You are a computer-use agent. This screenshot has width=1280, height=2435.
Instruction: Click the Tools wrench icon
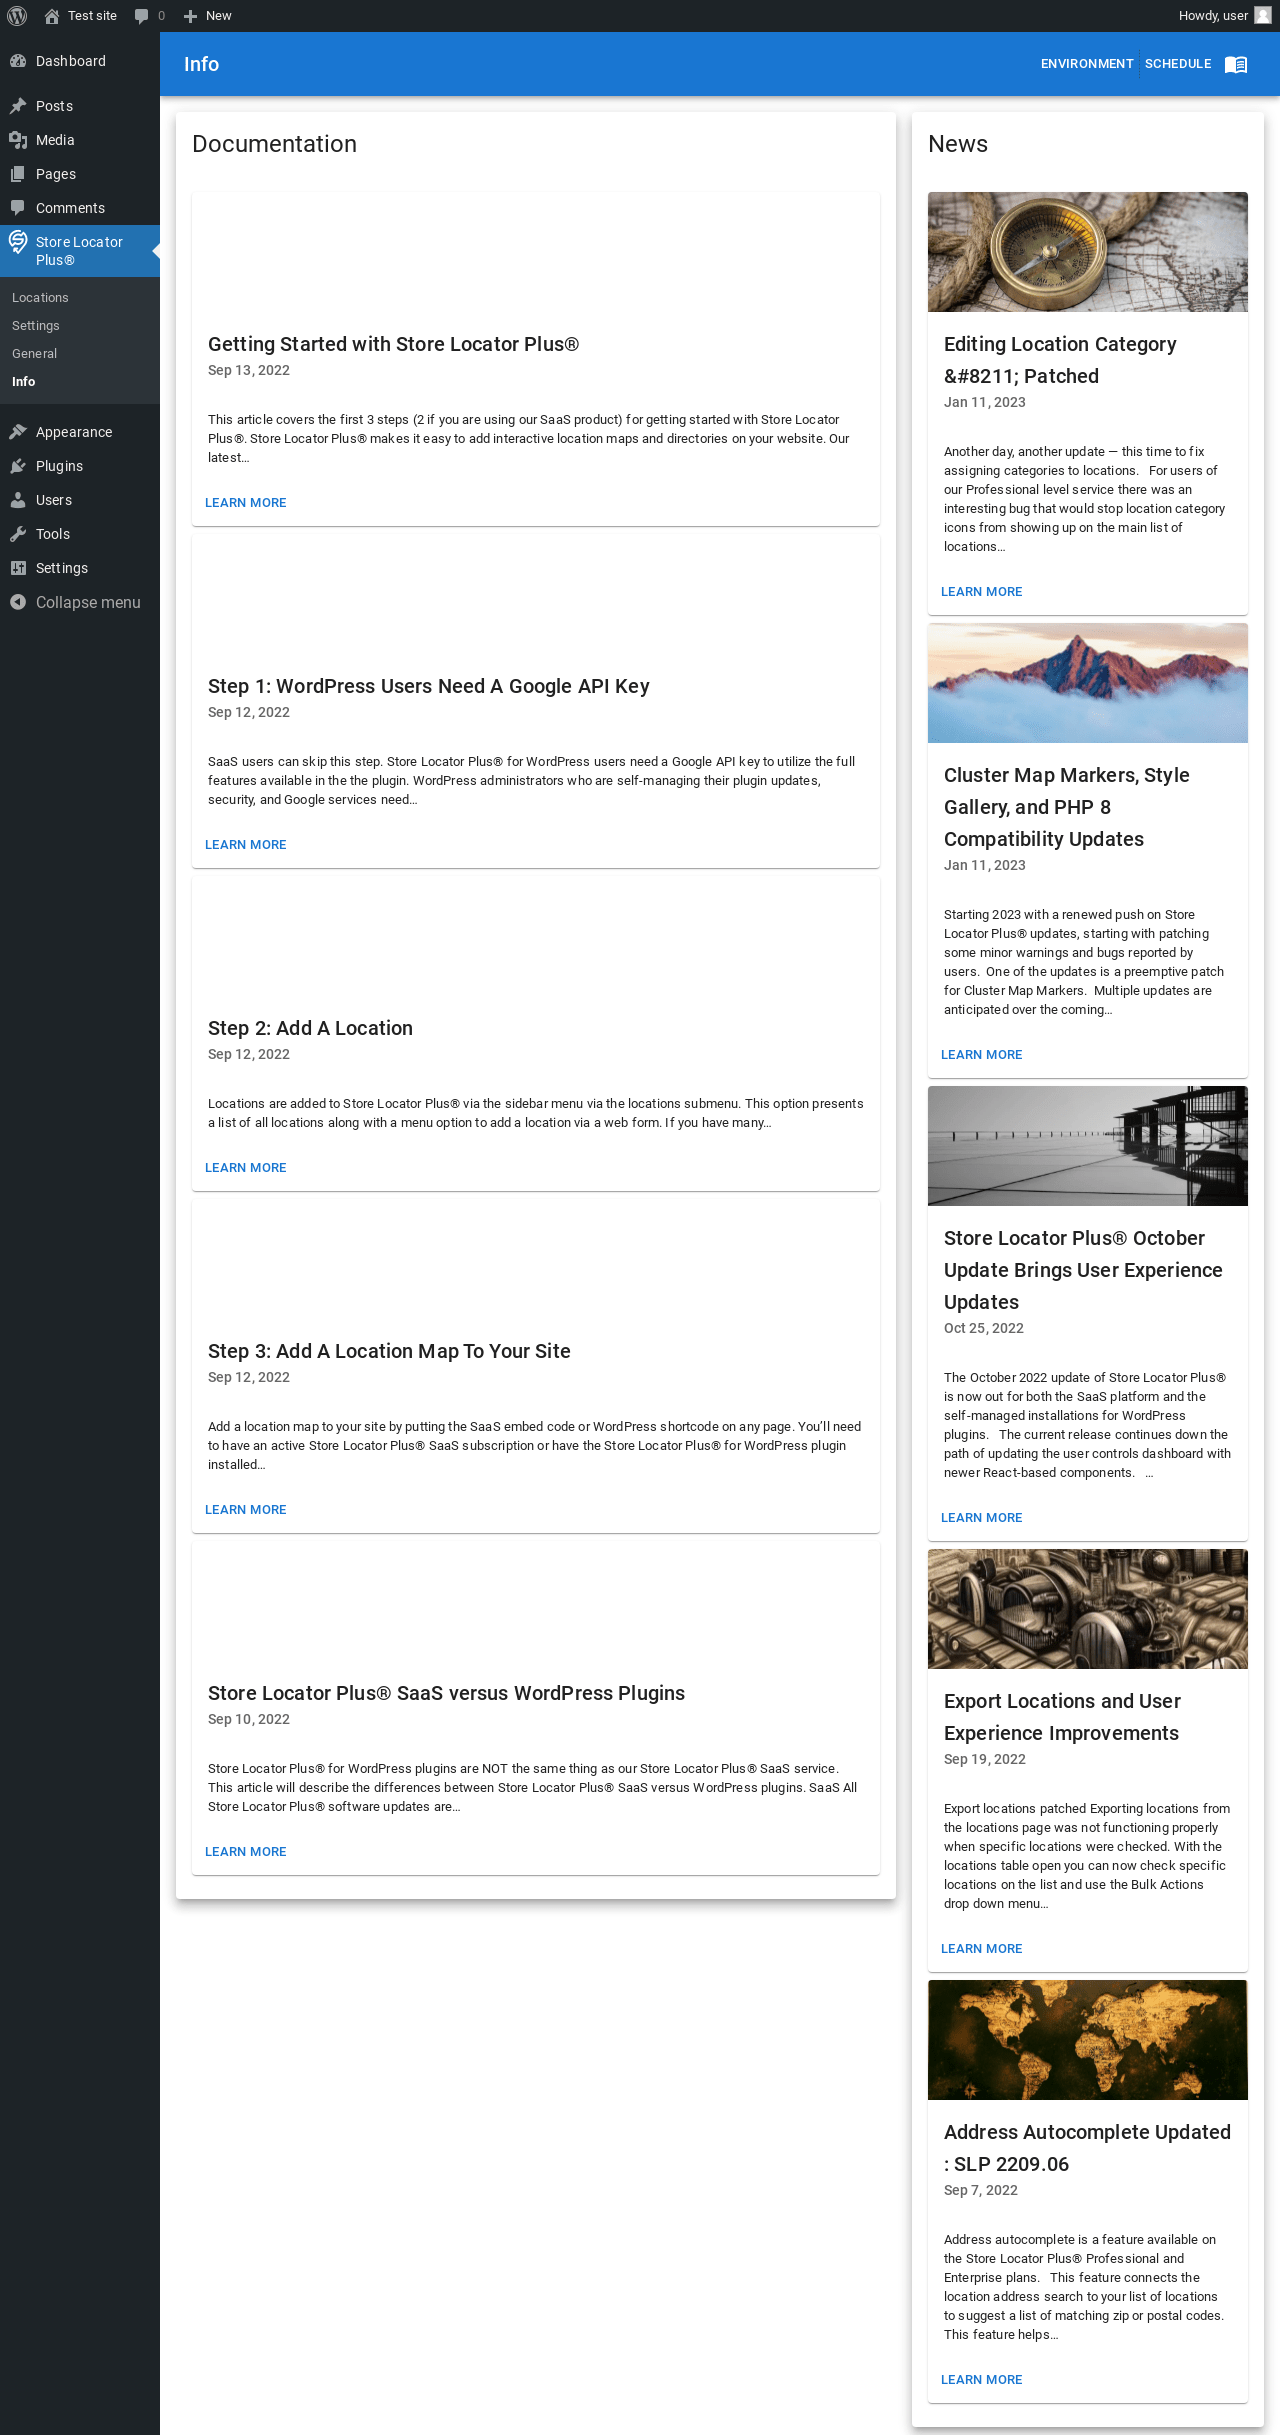coord(18,534)
